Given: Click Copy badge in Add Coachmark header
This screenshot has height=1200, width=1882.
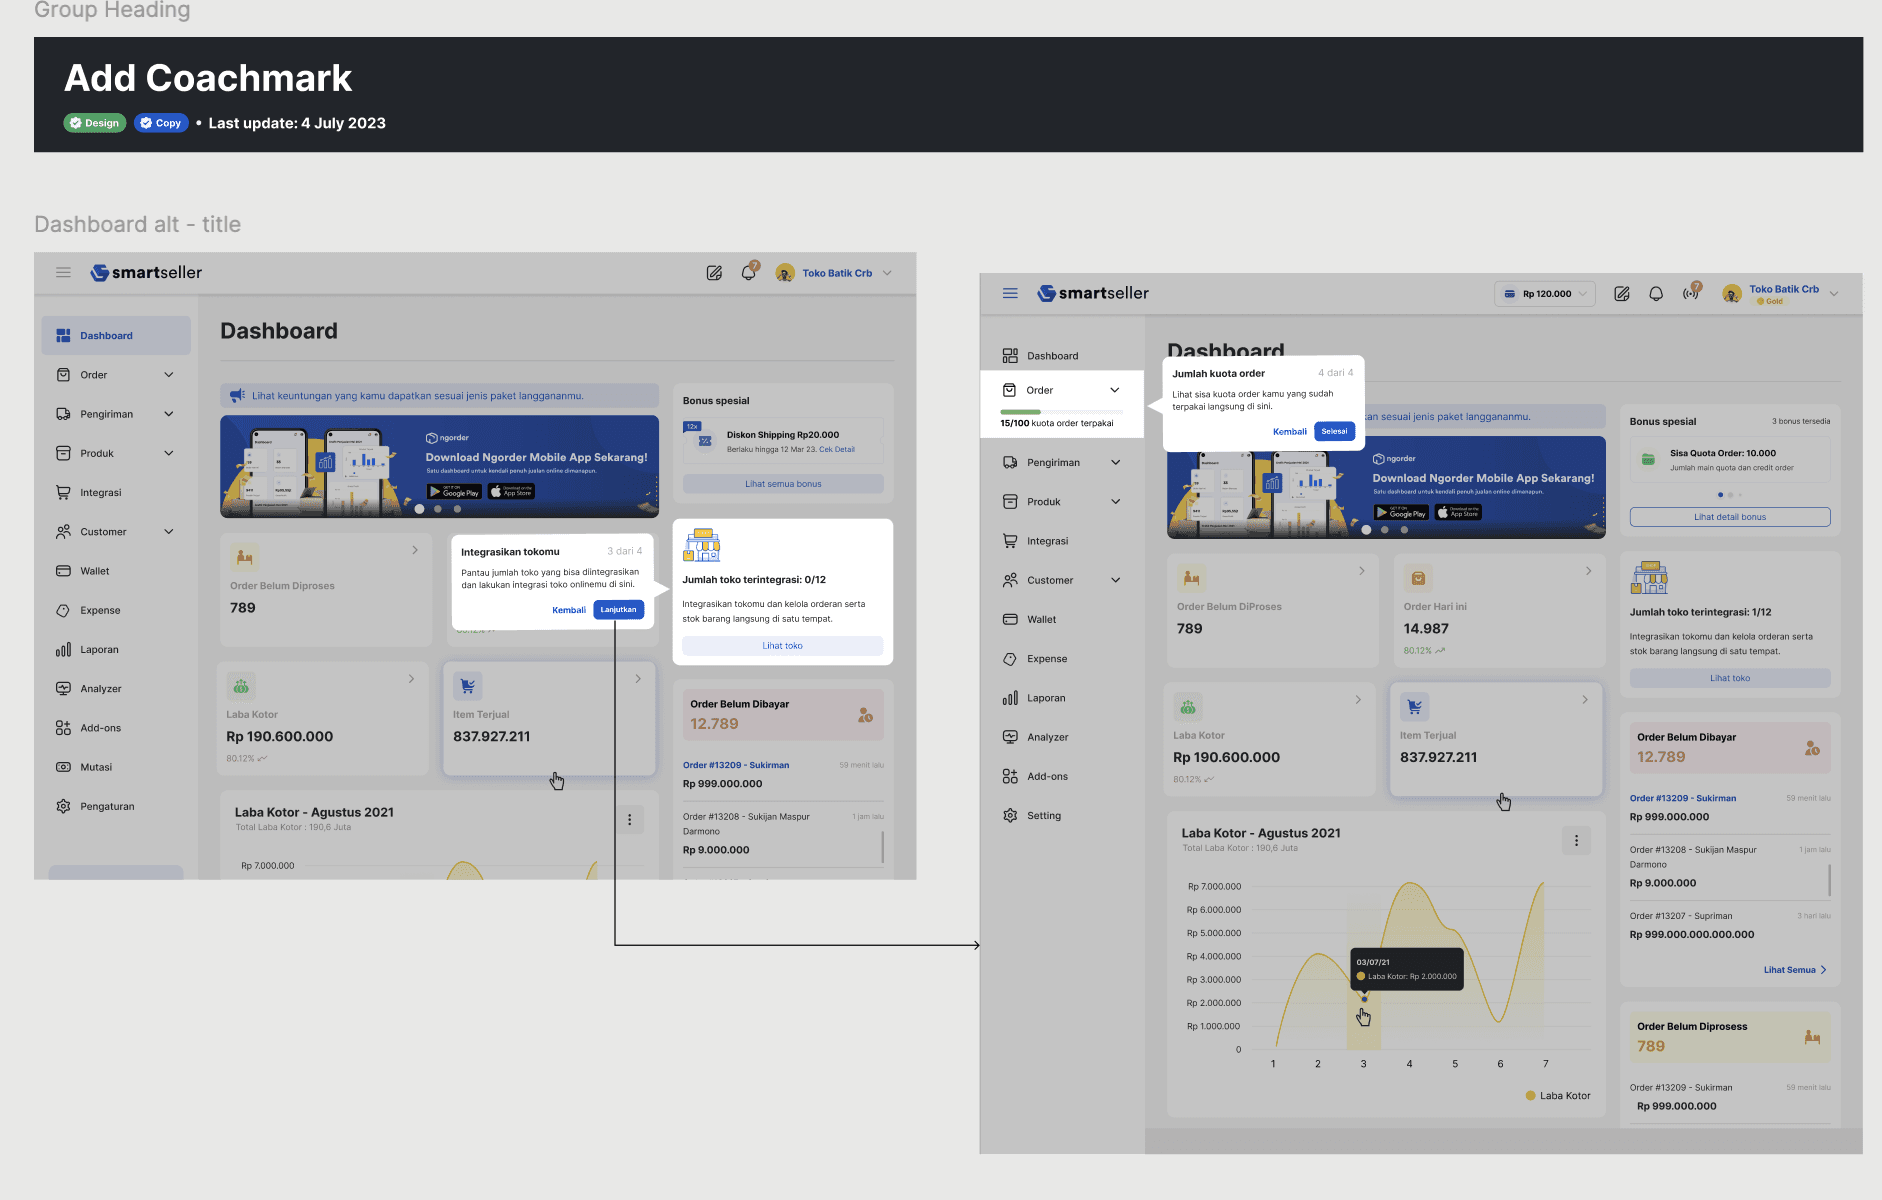Looking at the screenshot, I should coord(161,123).
